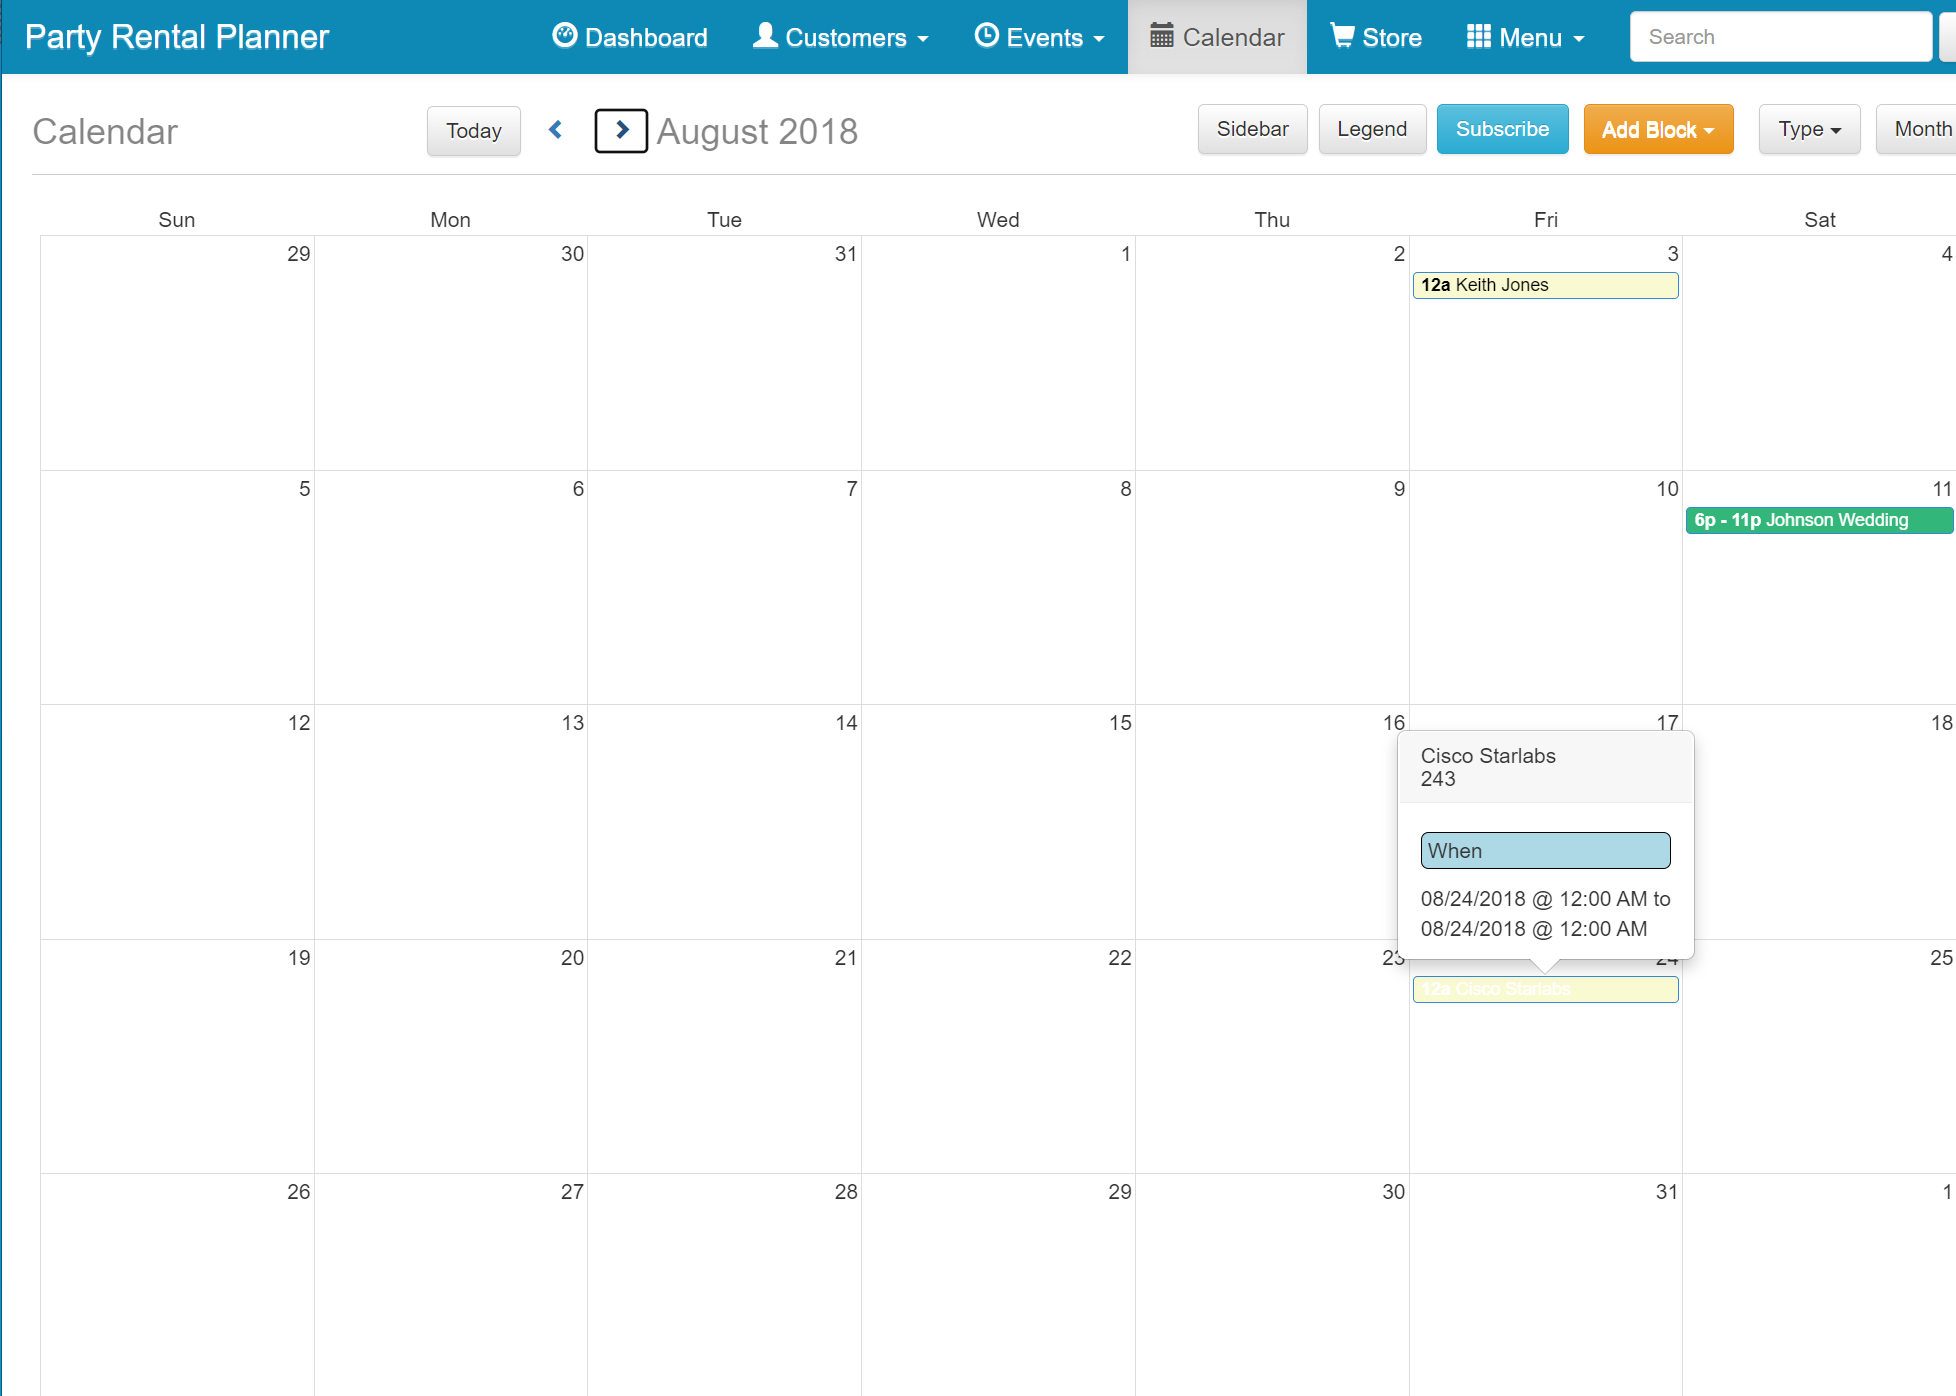Click the Customers person icon

(765, 36)
